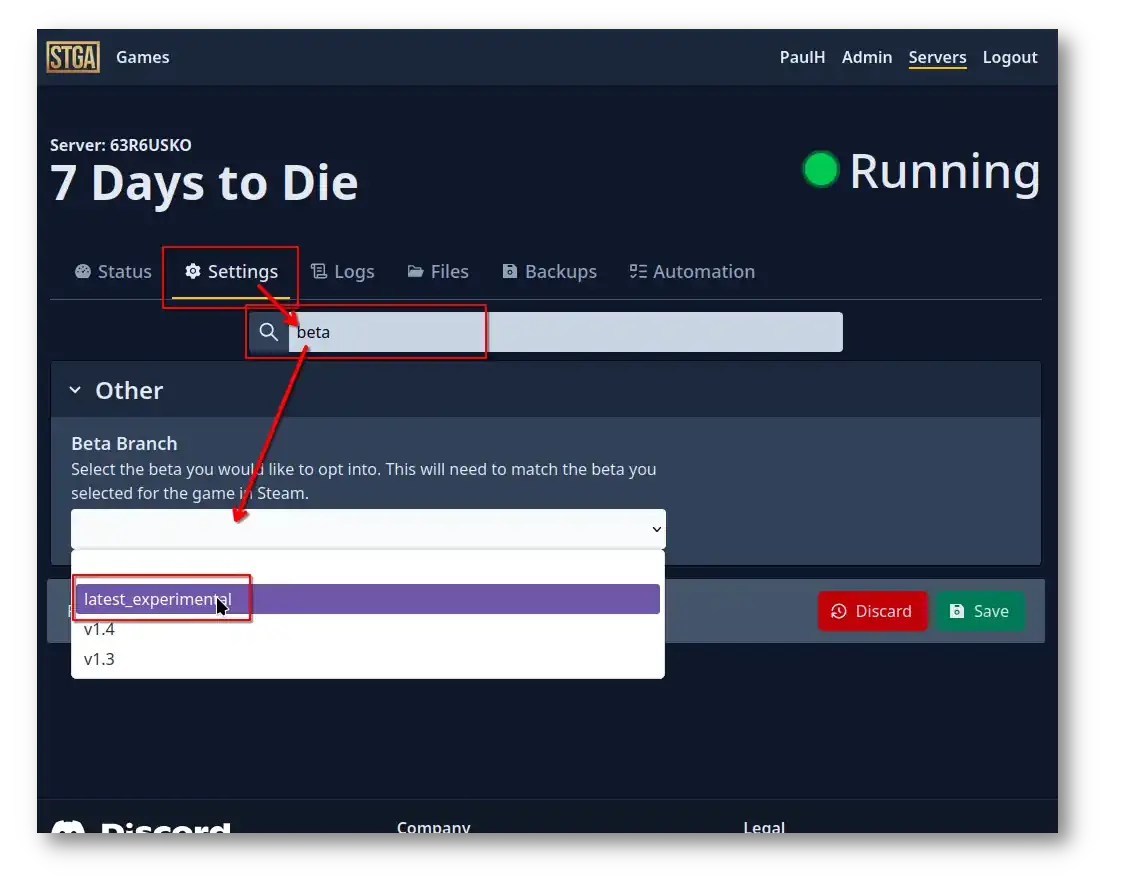Switch to the Files tab
The width and height of the screenshot is (1129, 884).
pos(438,271)
